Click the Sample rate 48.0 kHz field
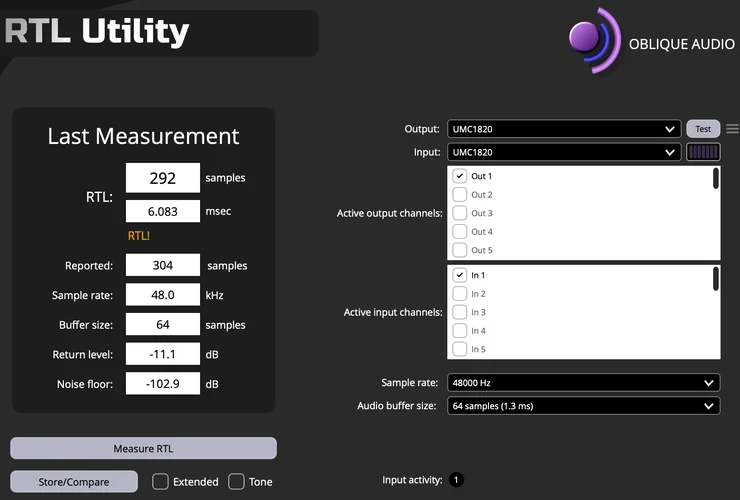740x500 pixels. (163, 295)
